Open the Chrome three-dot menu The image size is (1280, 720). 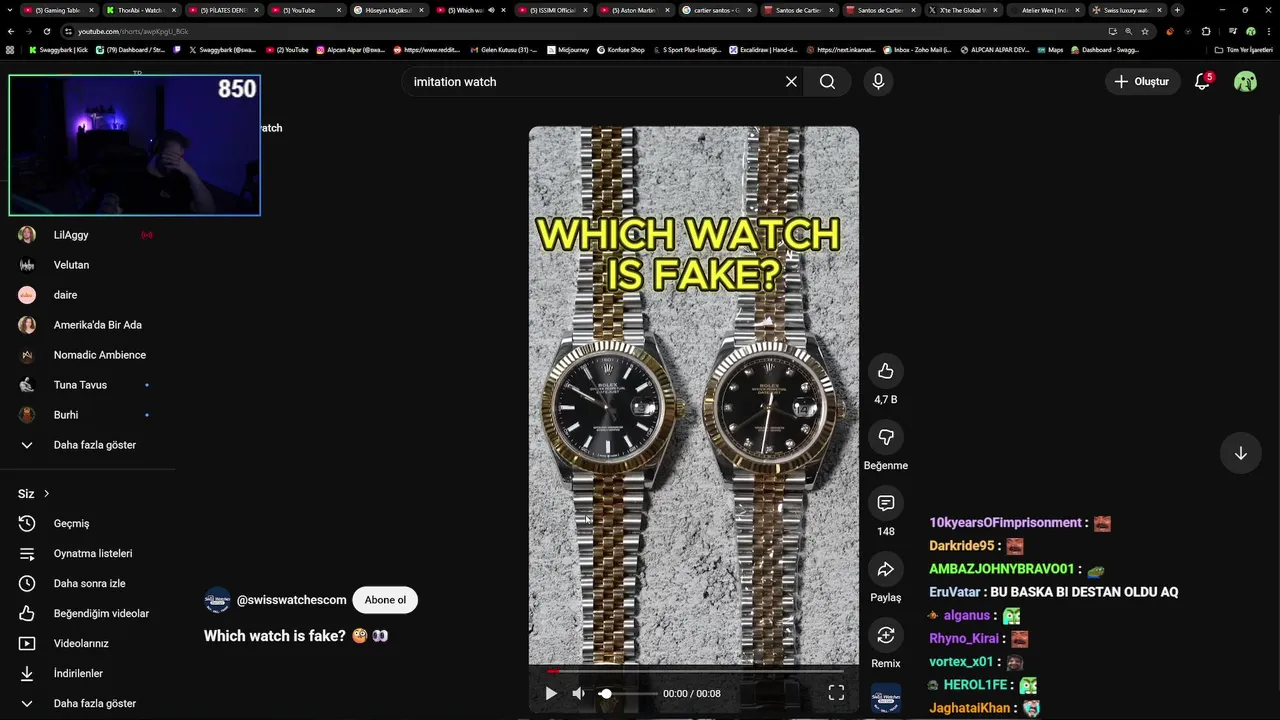click(1268, 31)
